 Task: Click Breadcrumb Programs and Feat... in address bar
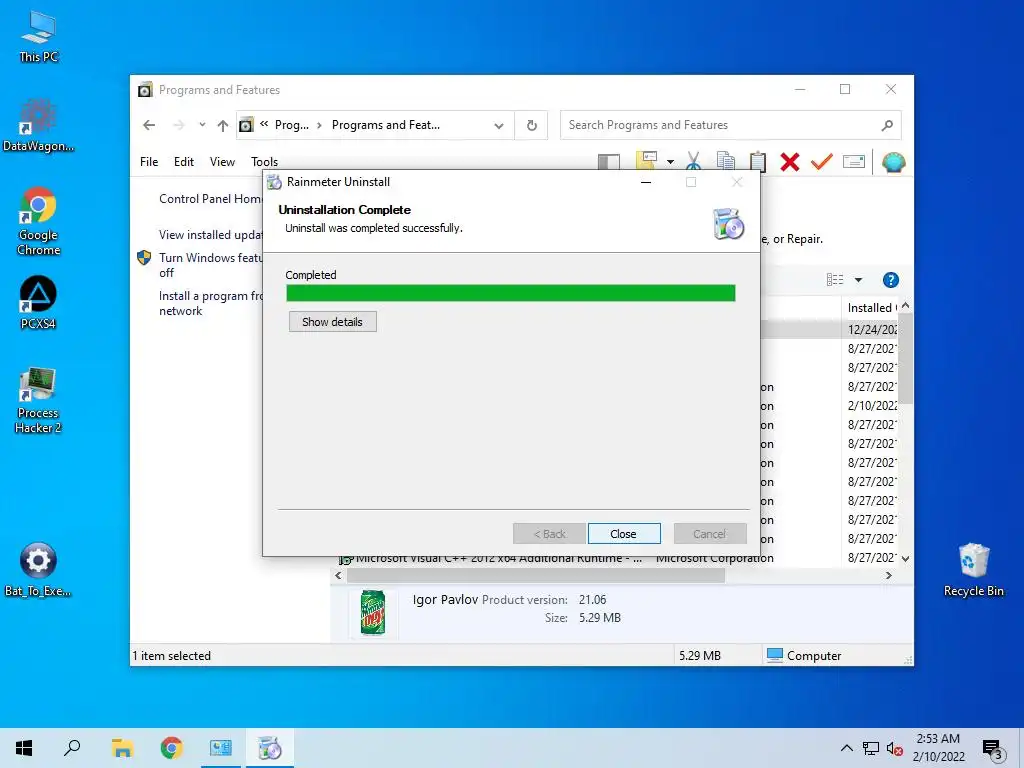[386, 125]
